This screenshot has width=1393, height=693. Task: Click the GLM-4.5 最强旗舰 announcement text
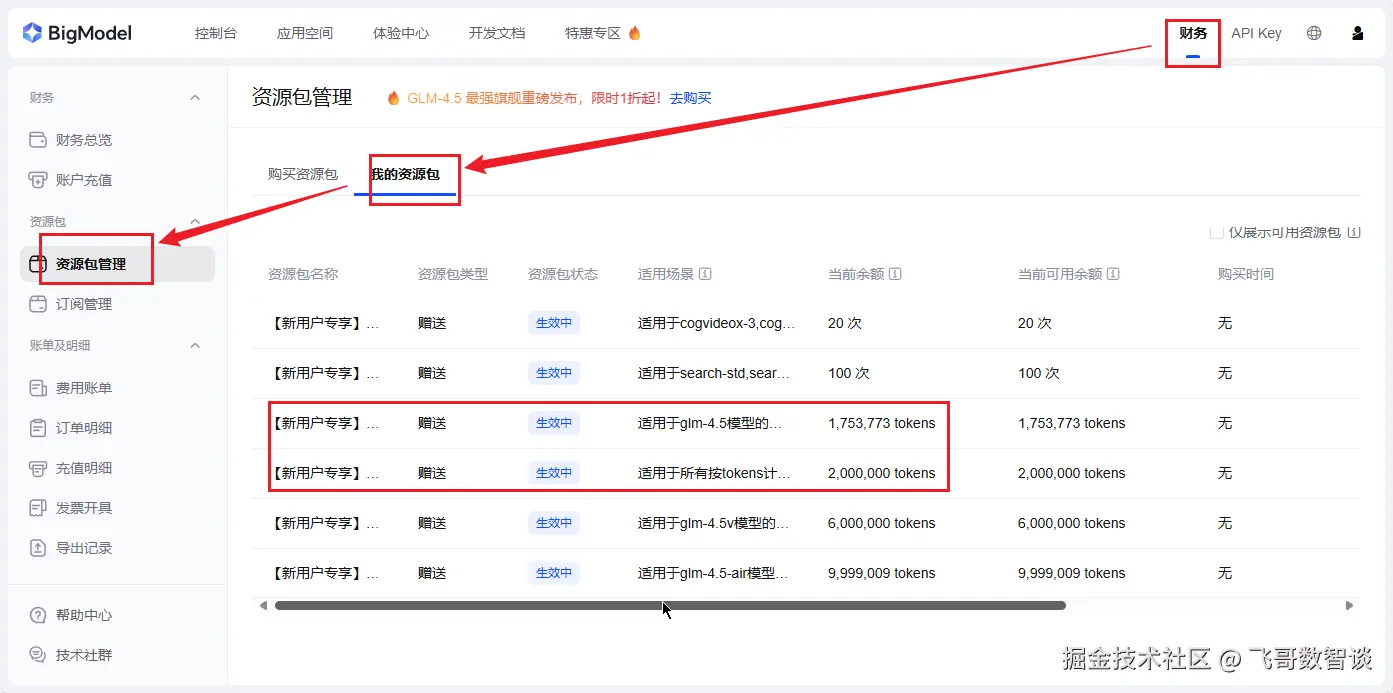[x=534, y=98]
